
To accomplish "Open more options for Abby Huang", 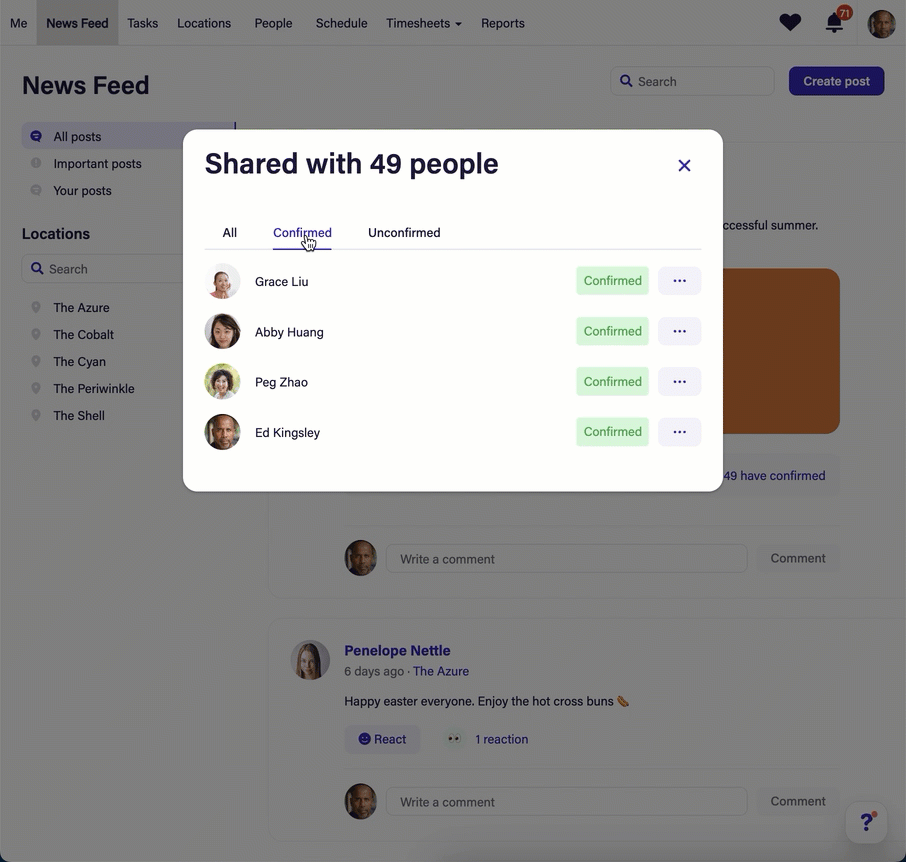I will [x=679, y=331].
